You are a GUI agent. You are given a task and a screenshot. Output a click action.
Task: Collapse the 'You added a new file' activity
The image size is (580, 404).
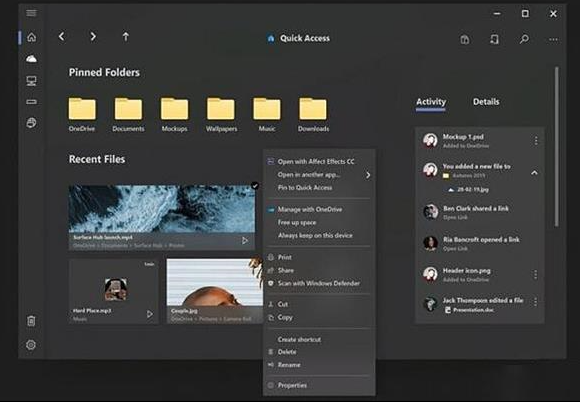535,173
